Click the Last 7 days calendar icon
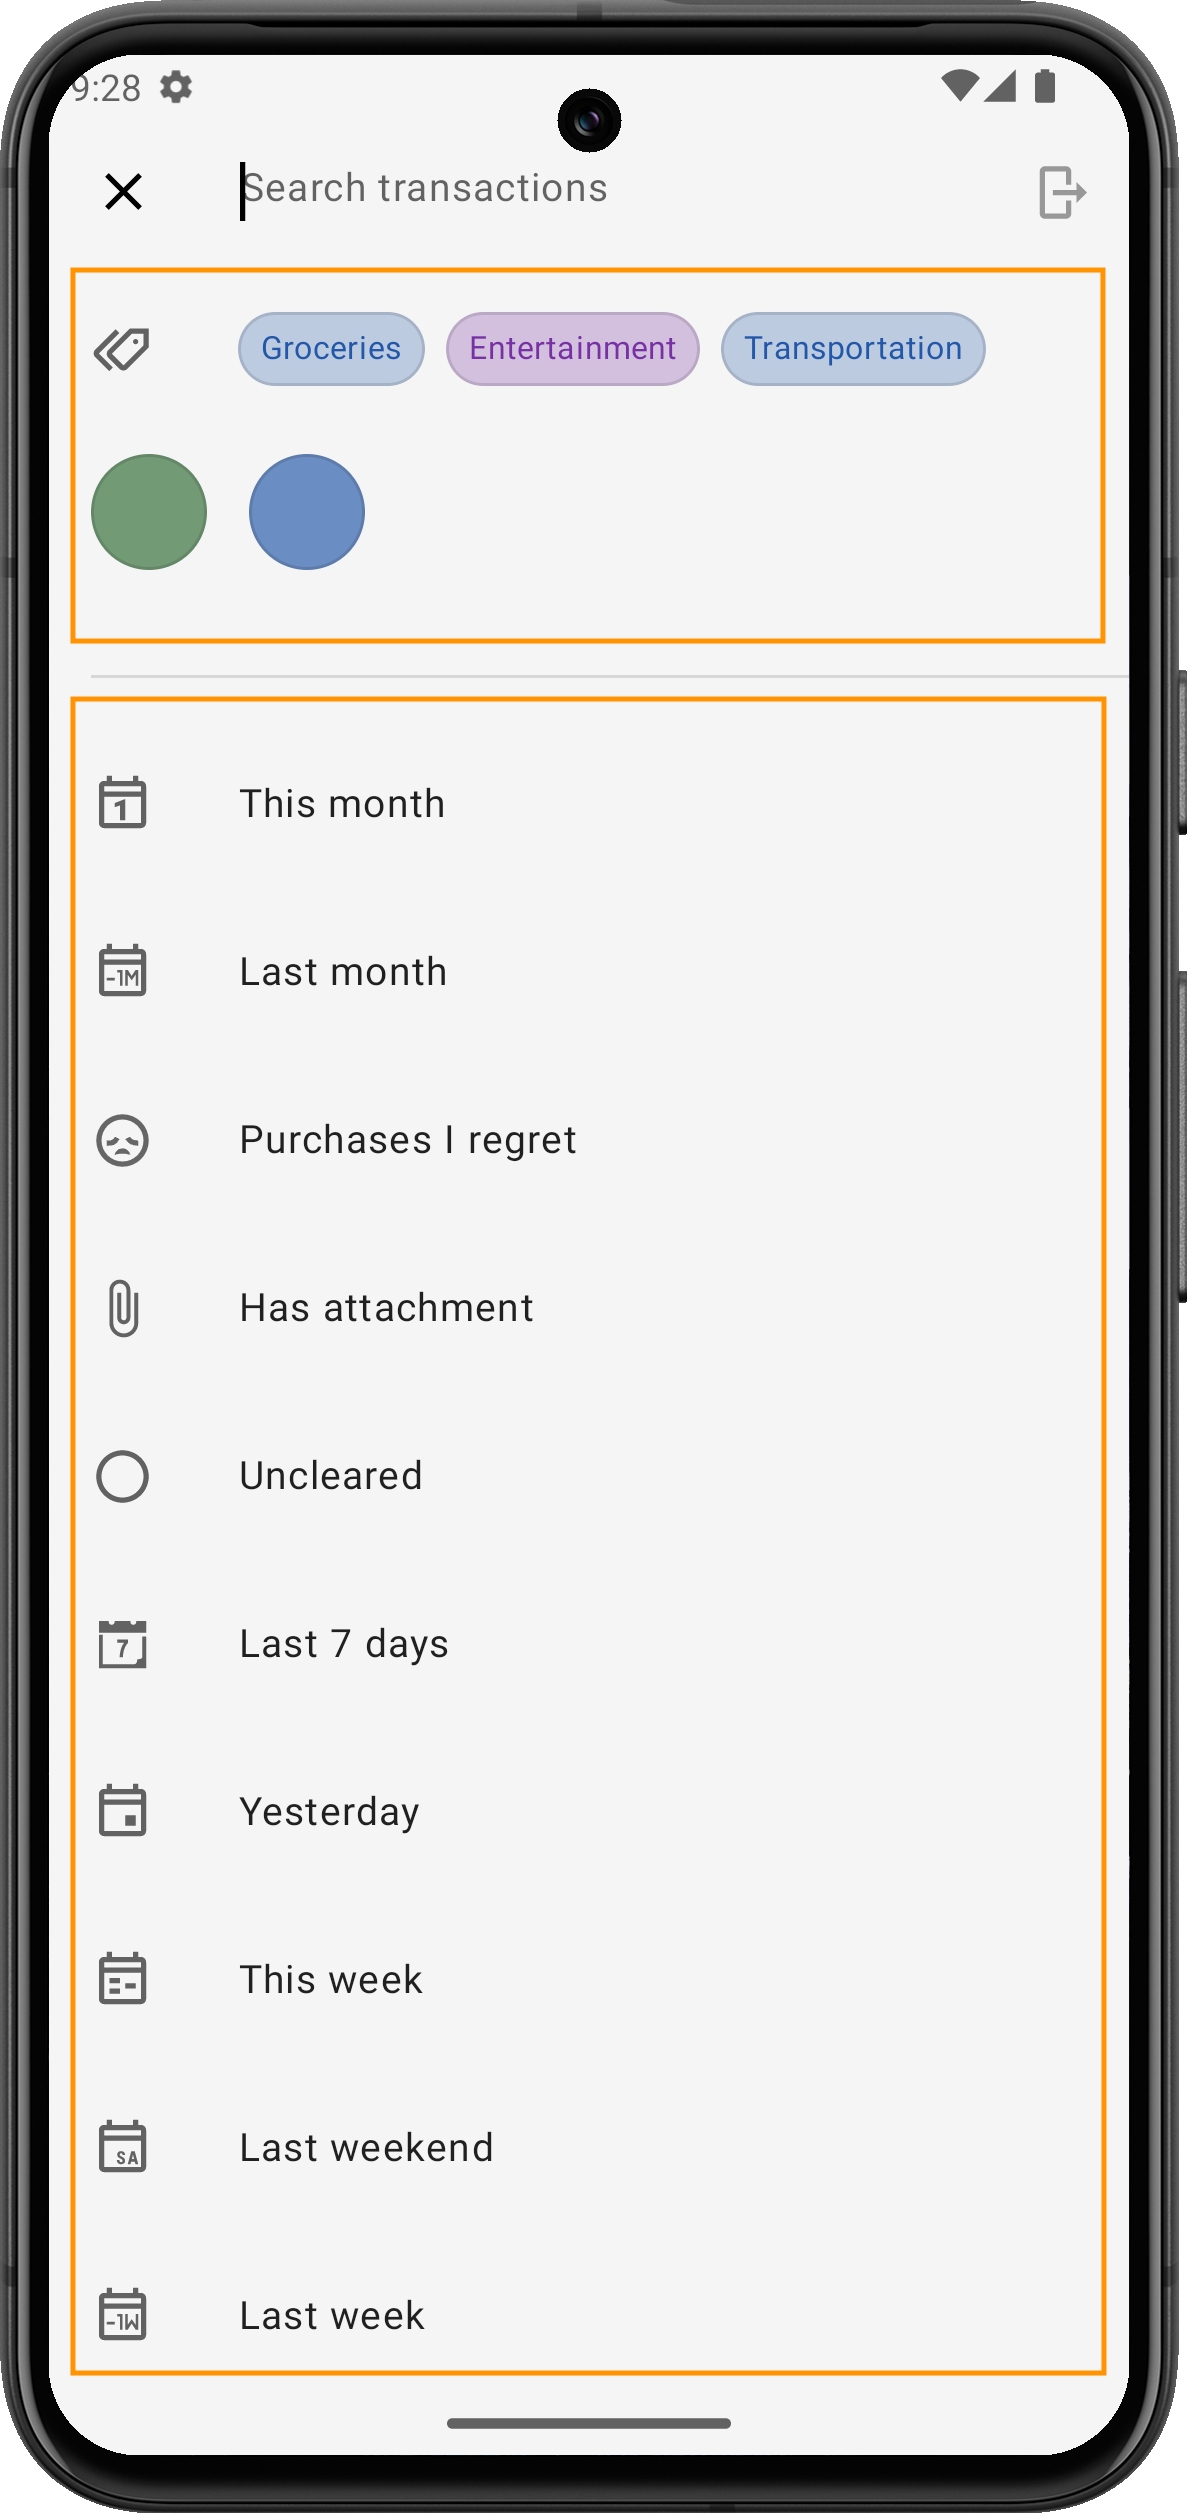 (123, 1644)
